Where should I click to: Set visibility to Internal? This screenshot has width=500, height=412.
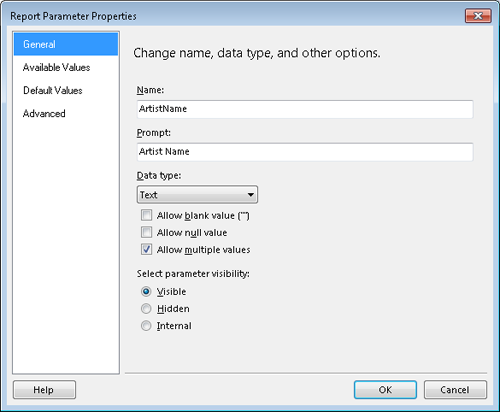[x=146, y=326]
